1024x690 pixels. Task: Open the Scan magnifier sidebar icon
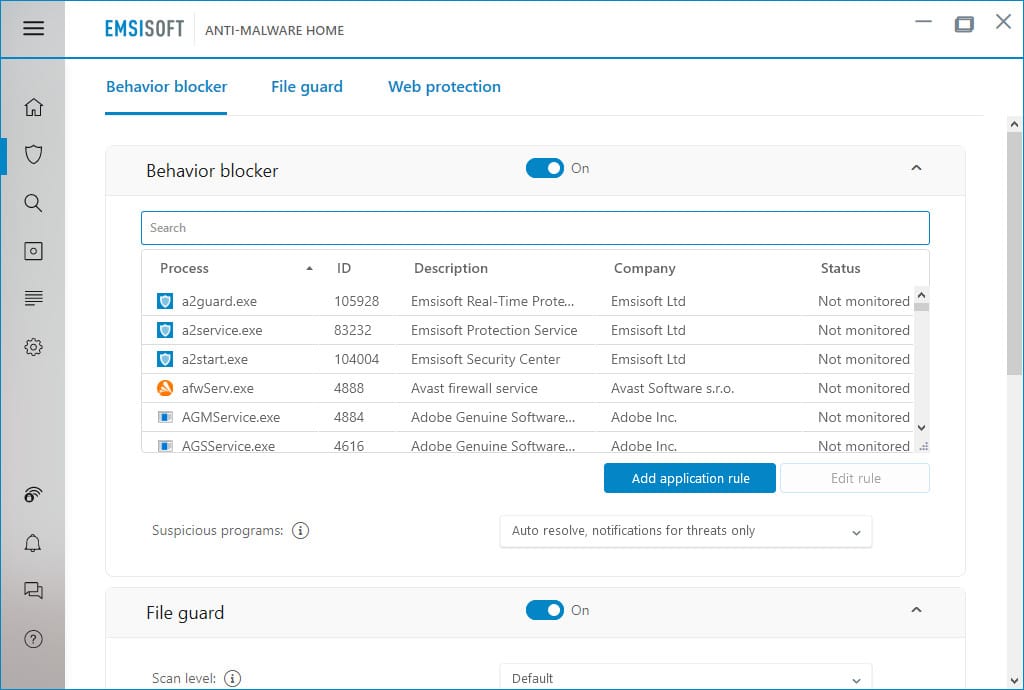pyautogui.click(x=33, y=203)
